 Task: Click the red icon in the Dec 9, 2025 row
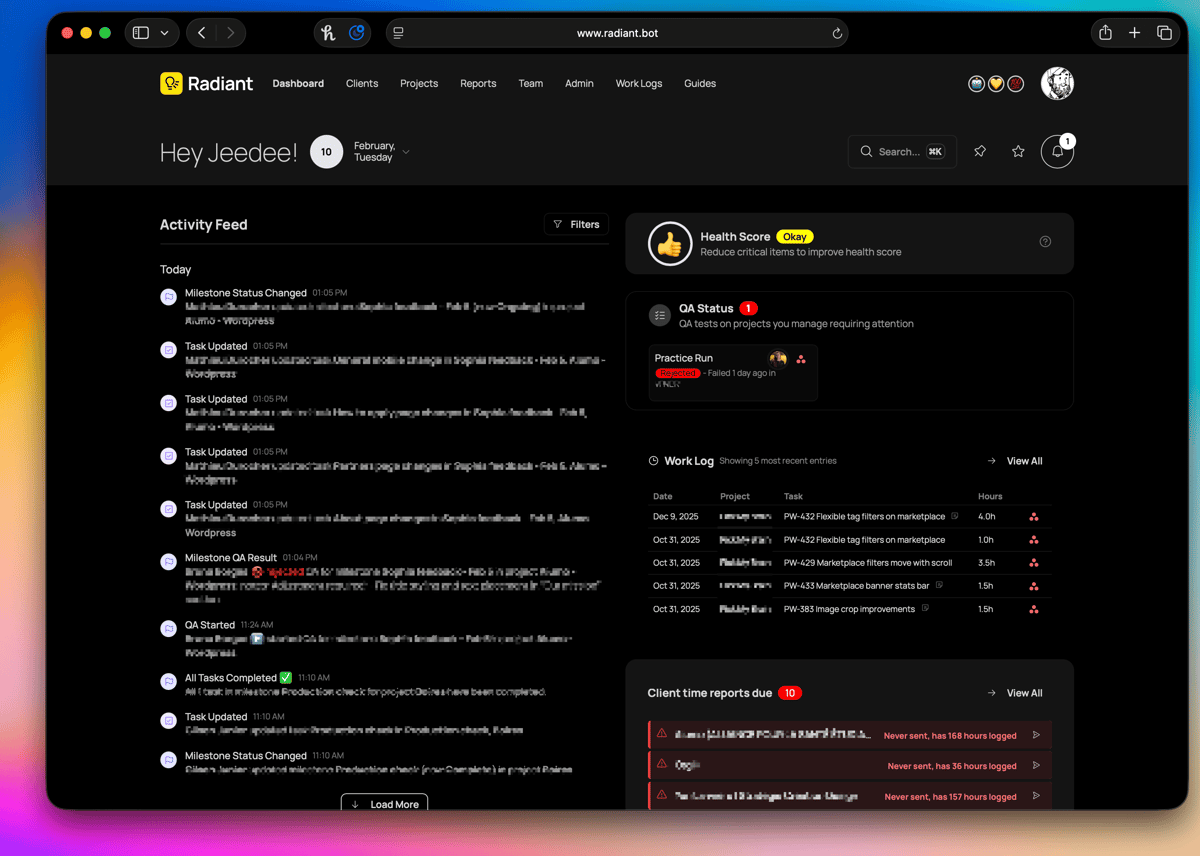click(1034, 517)
